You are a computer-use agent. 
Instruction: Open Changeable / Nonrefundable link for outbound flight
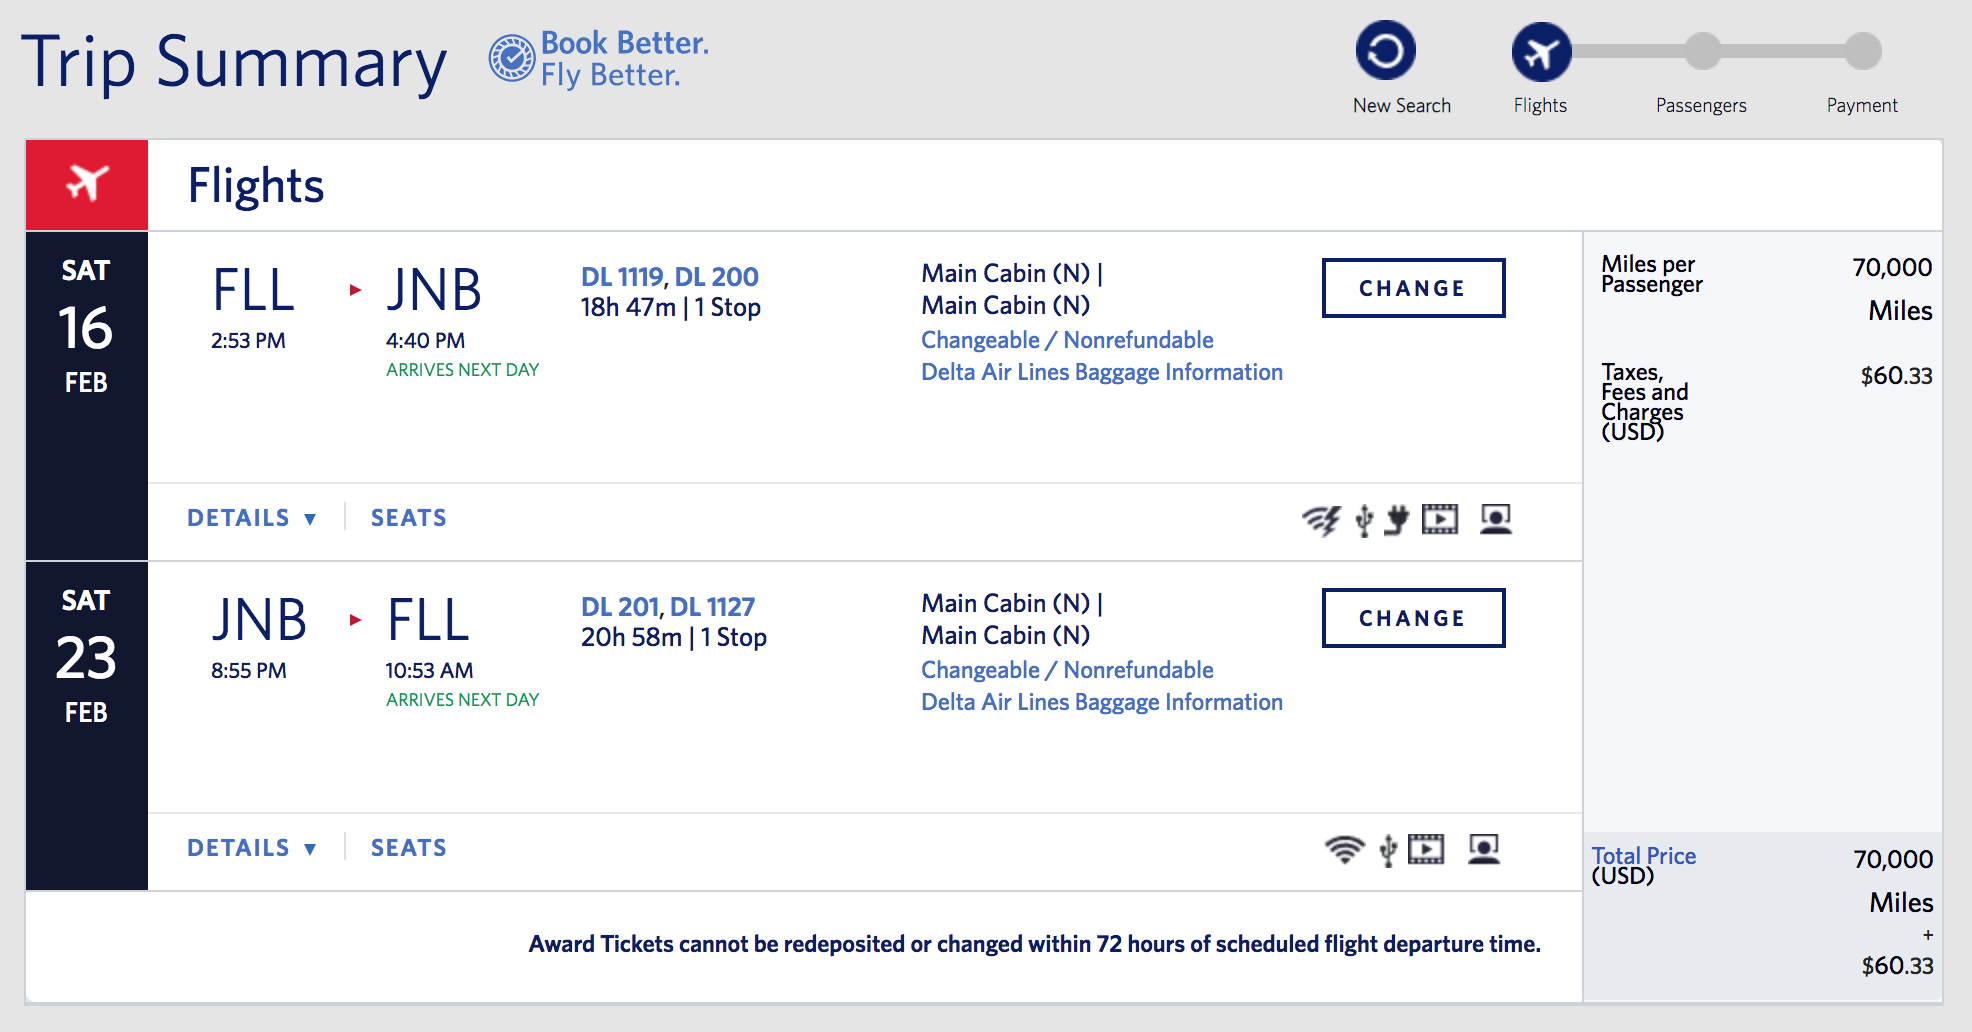pyautogui.click(x=1067, y=340)
